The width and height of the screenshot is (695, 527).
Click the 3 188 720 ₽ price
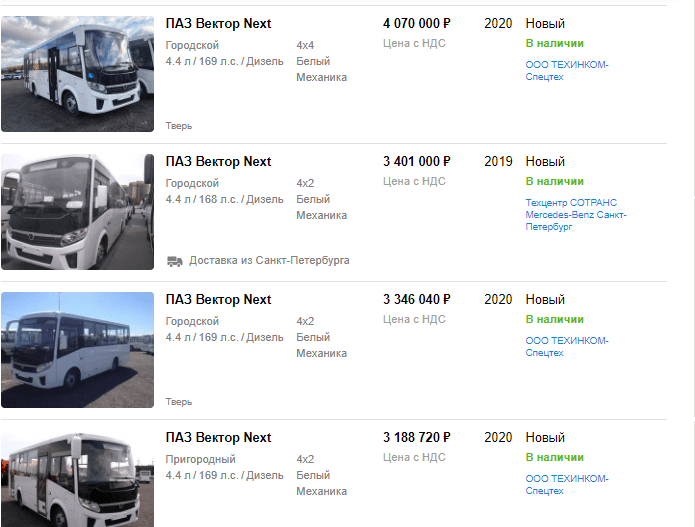[x=417, y=438]
